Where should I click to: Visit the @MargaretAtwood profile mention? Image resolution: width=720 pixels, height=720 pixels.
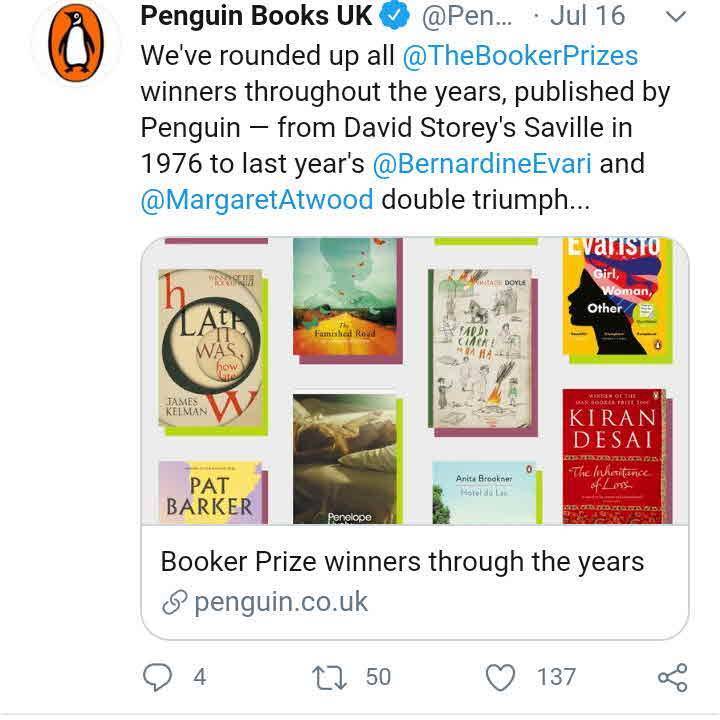(257, 198)
